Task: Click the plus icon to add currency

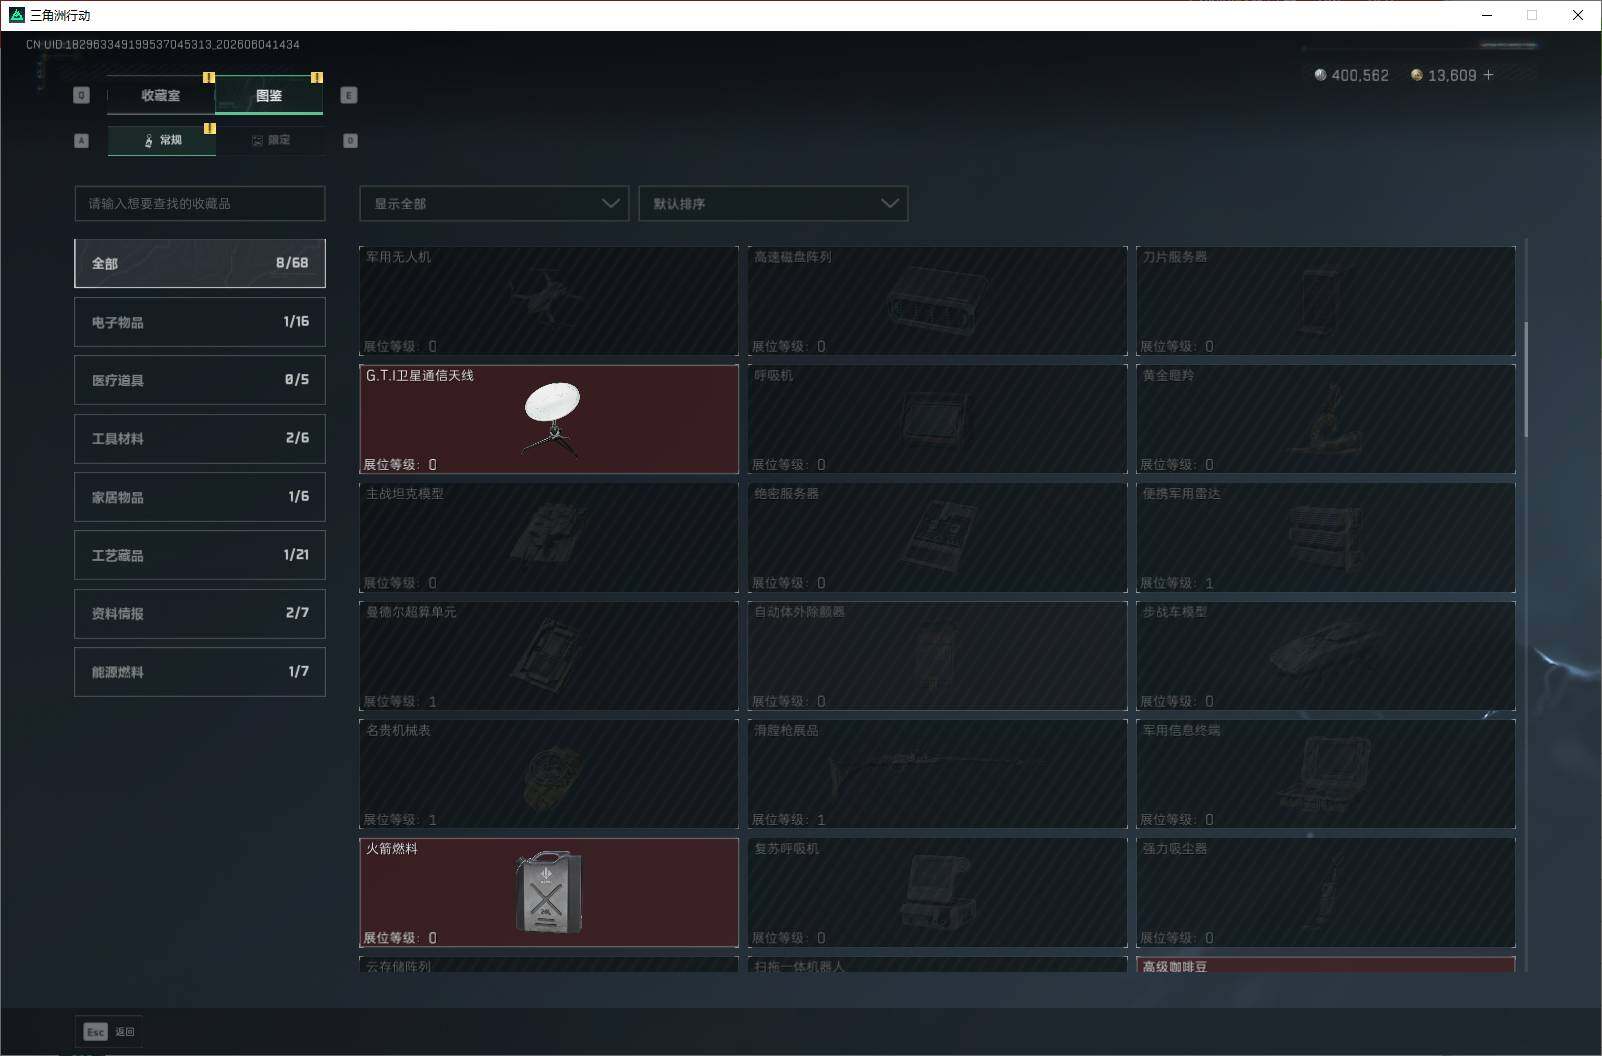Action: 1488,75
